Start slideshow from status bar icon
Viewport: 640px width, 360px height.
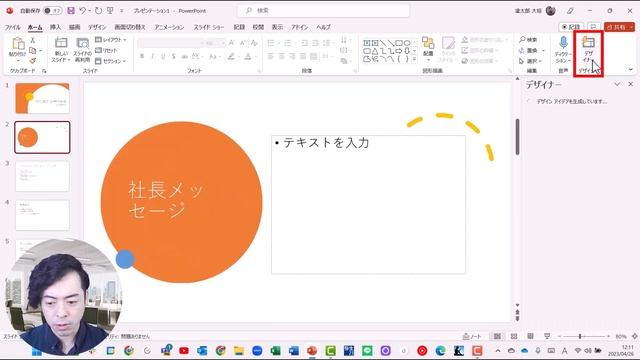point(547,336)
